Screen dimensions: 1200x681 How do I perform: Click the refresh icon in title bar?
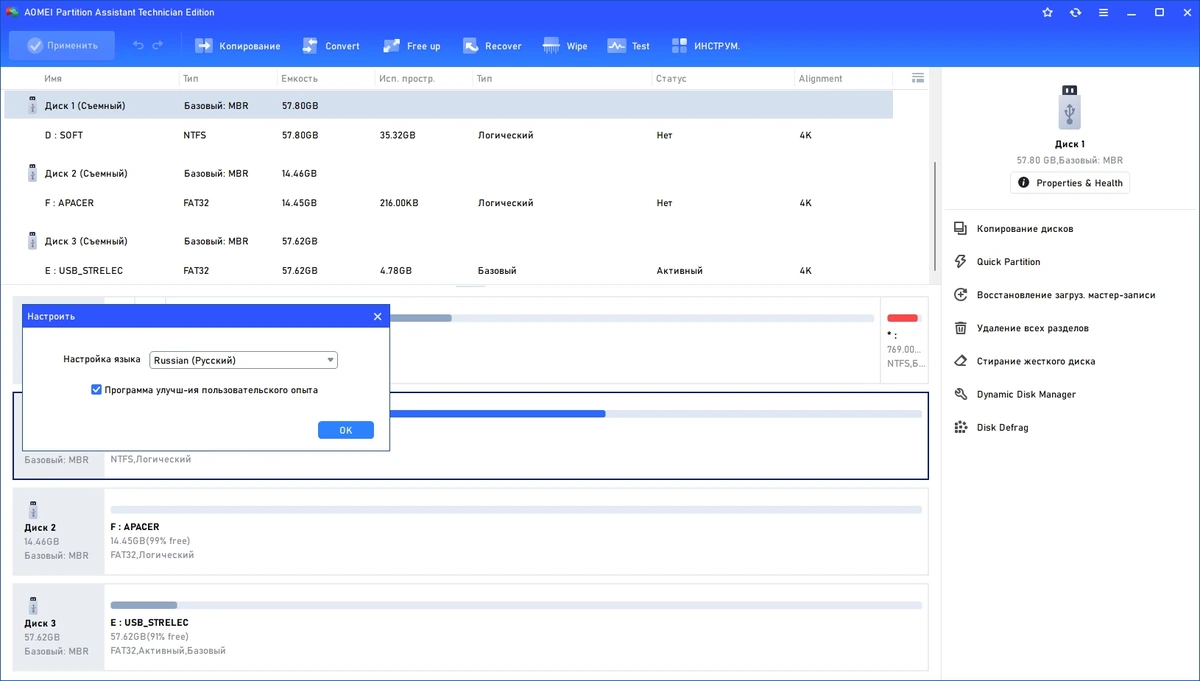pyautogui.click(x=1075, y=12)
